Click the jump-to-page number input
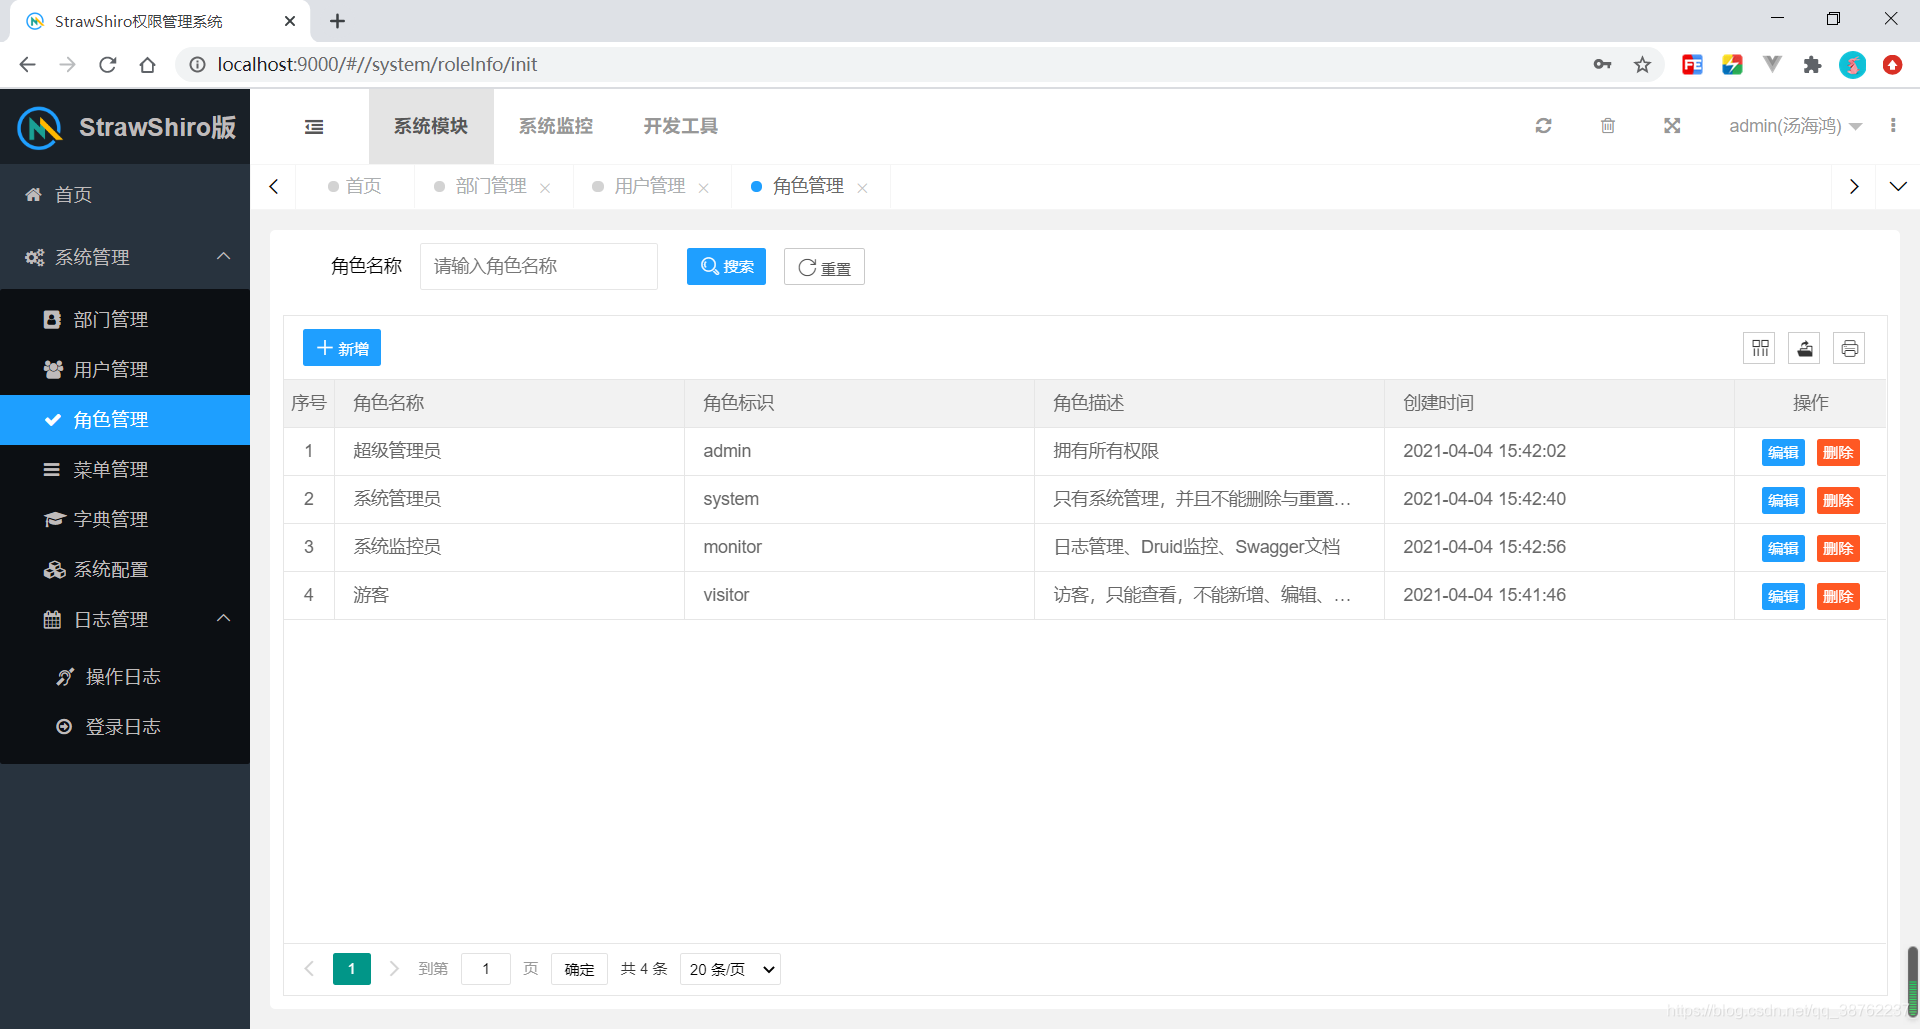 (486, 969)
